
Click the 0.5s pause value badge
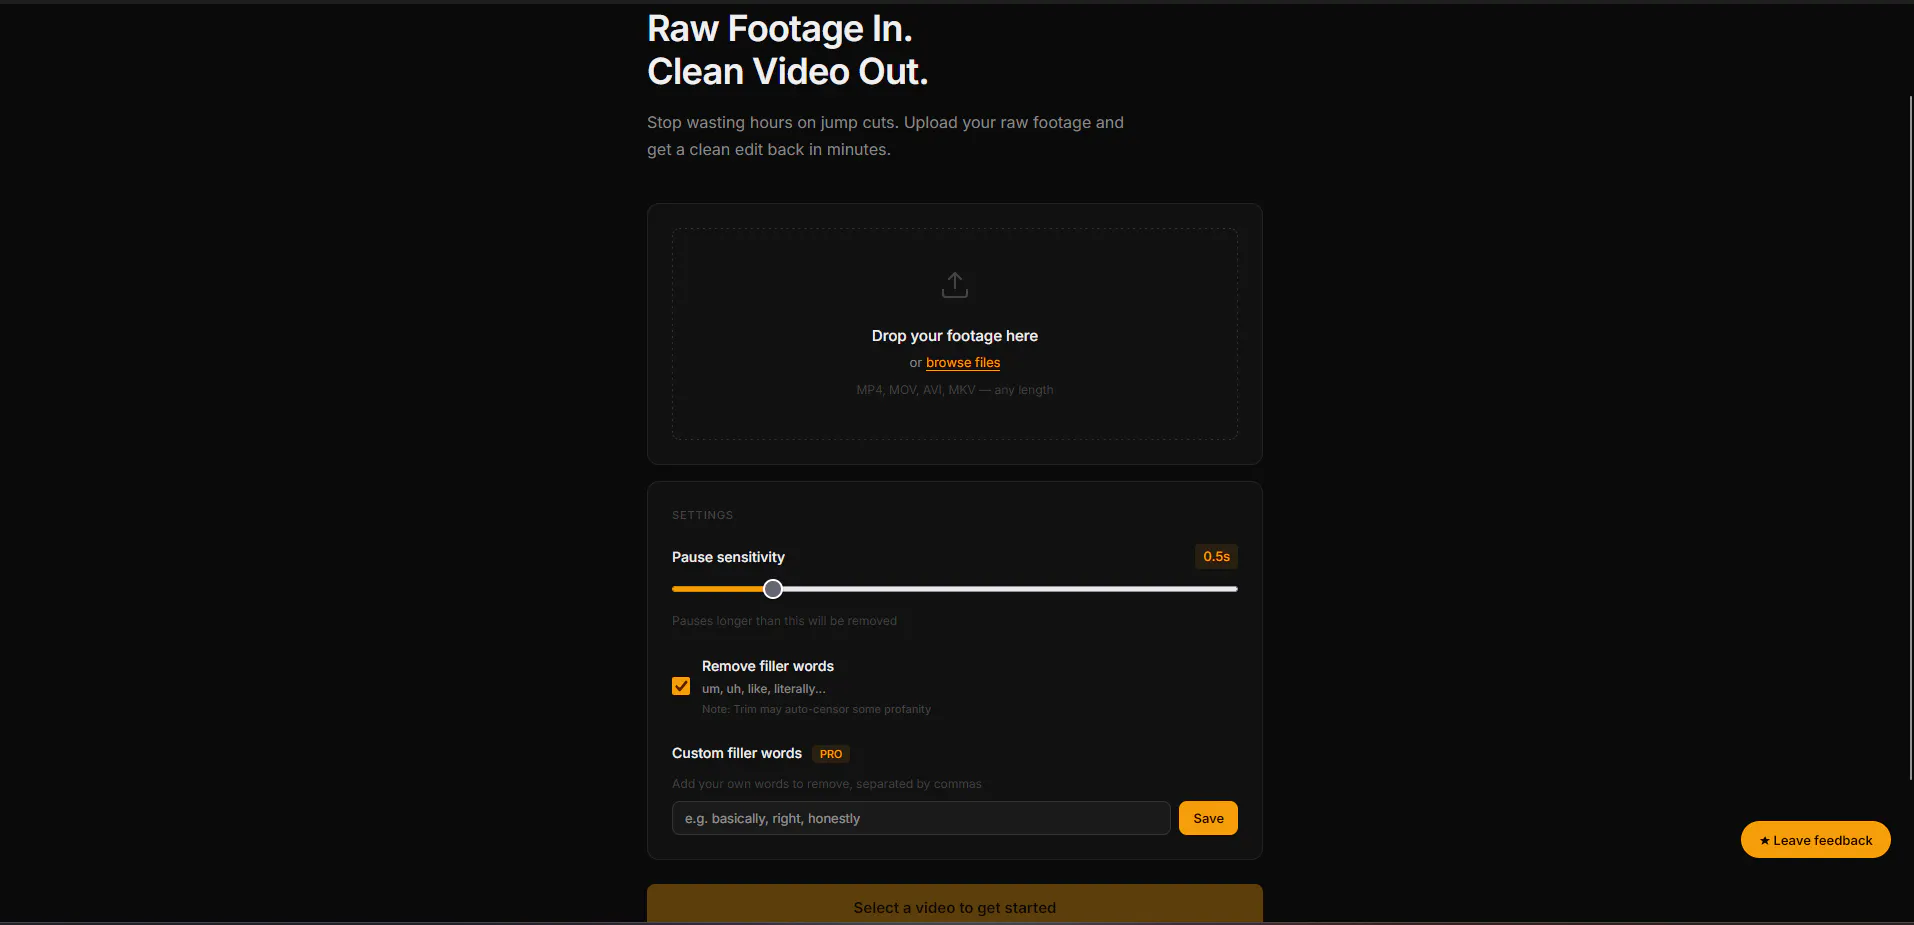tap(1216, 556)
